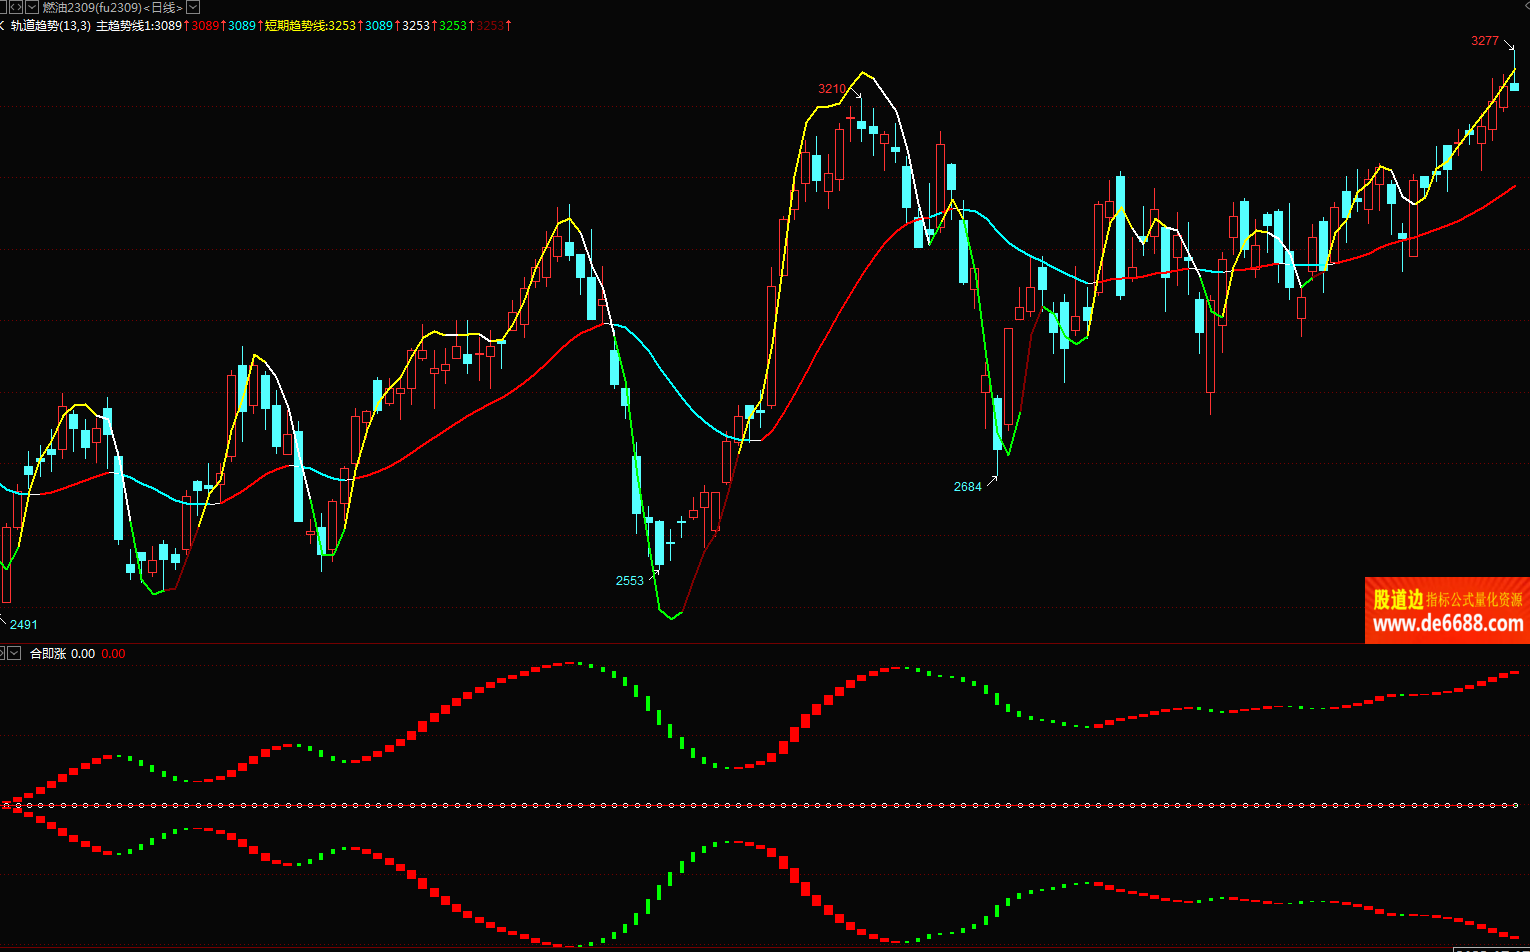Click the red 0.00 value next to 合即涨

114,654
